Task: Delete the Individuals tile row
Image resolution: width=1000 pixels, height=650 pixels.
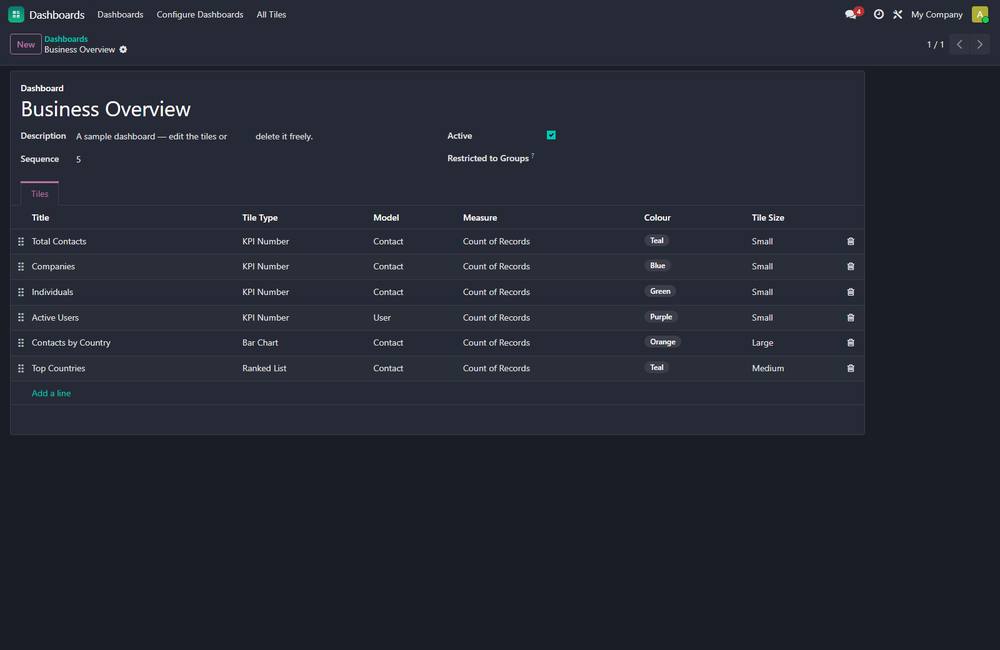Action: pos(850,292)
